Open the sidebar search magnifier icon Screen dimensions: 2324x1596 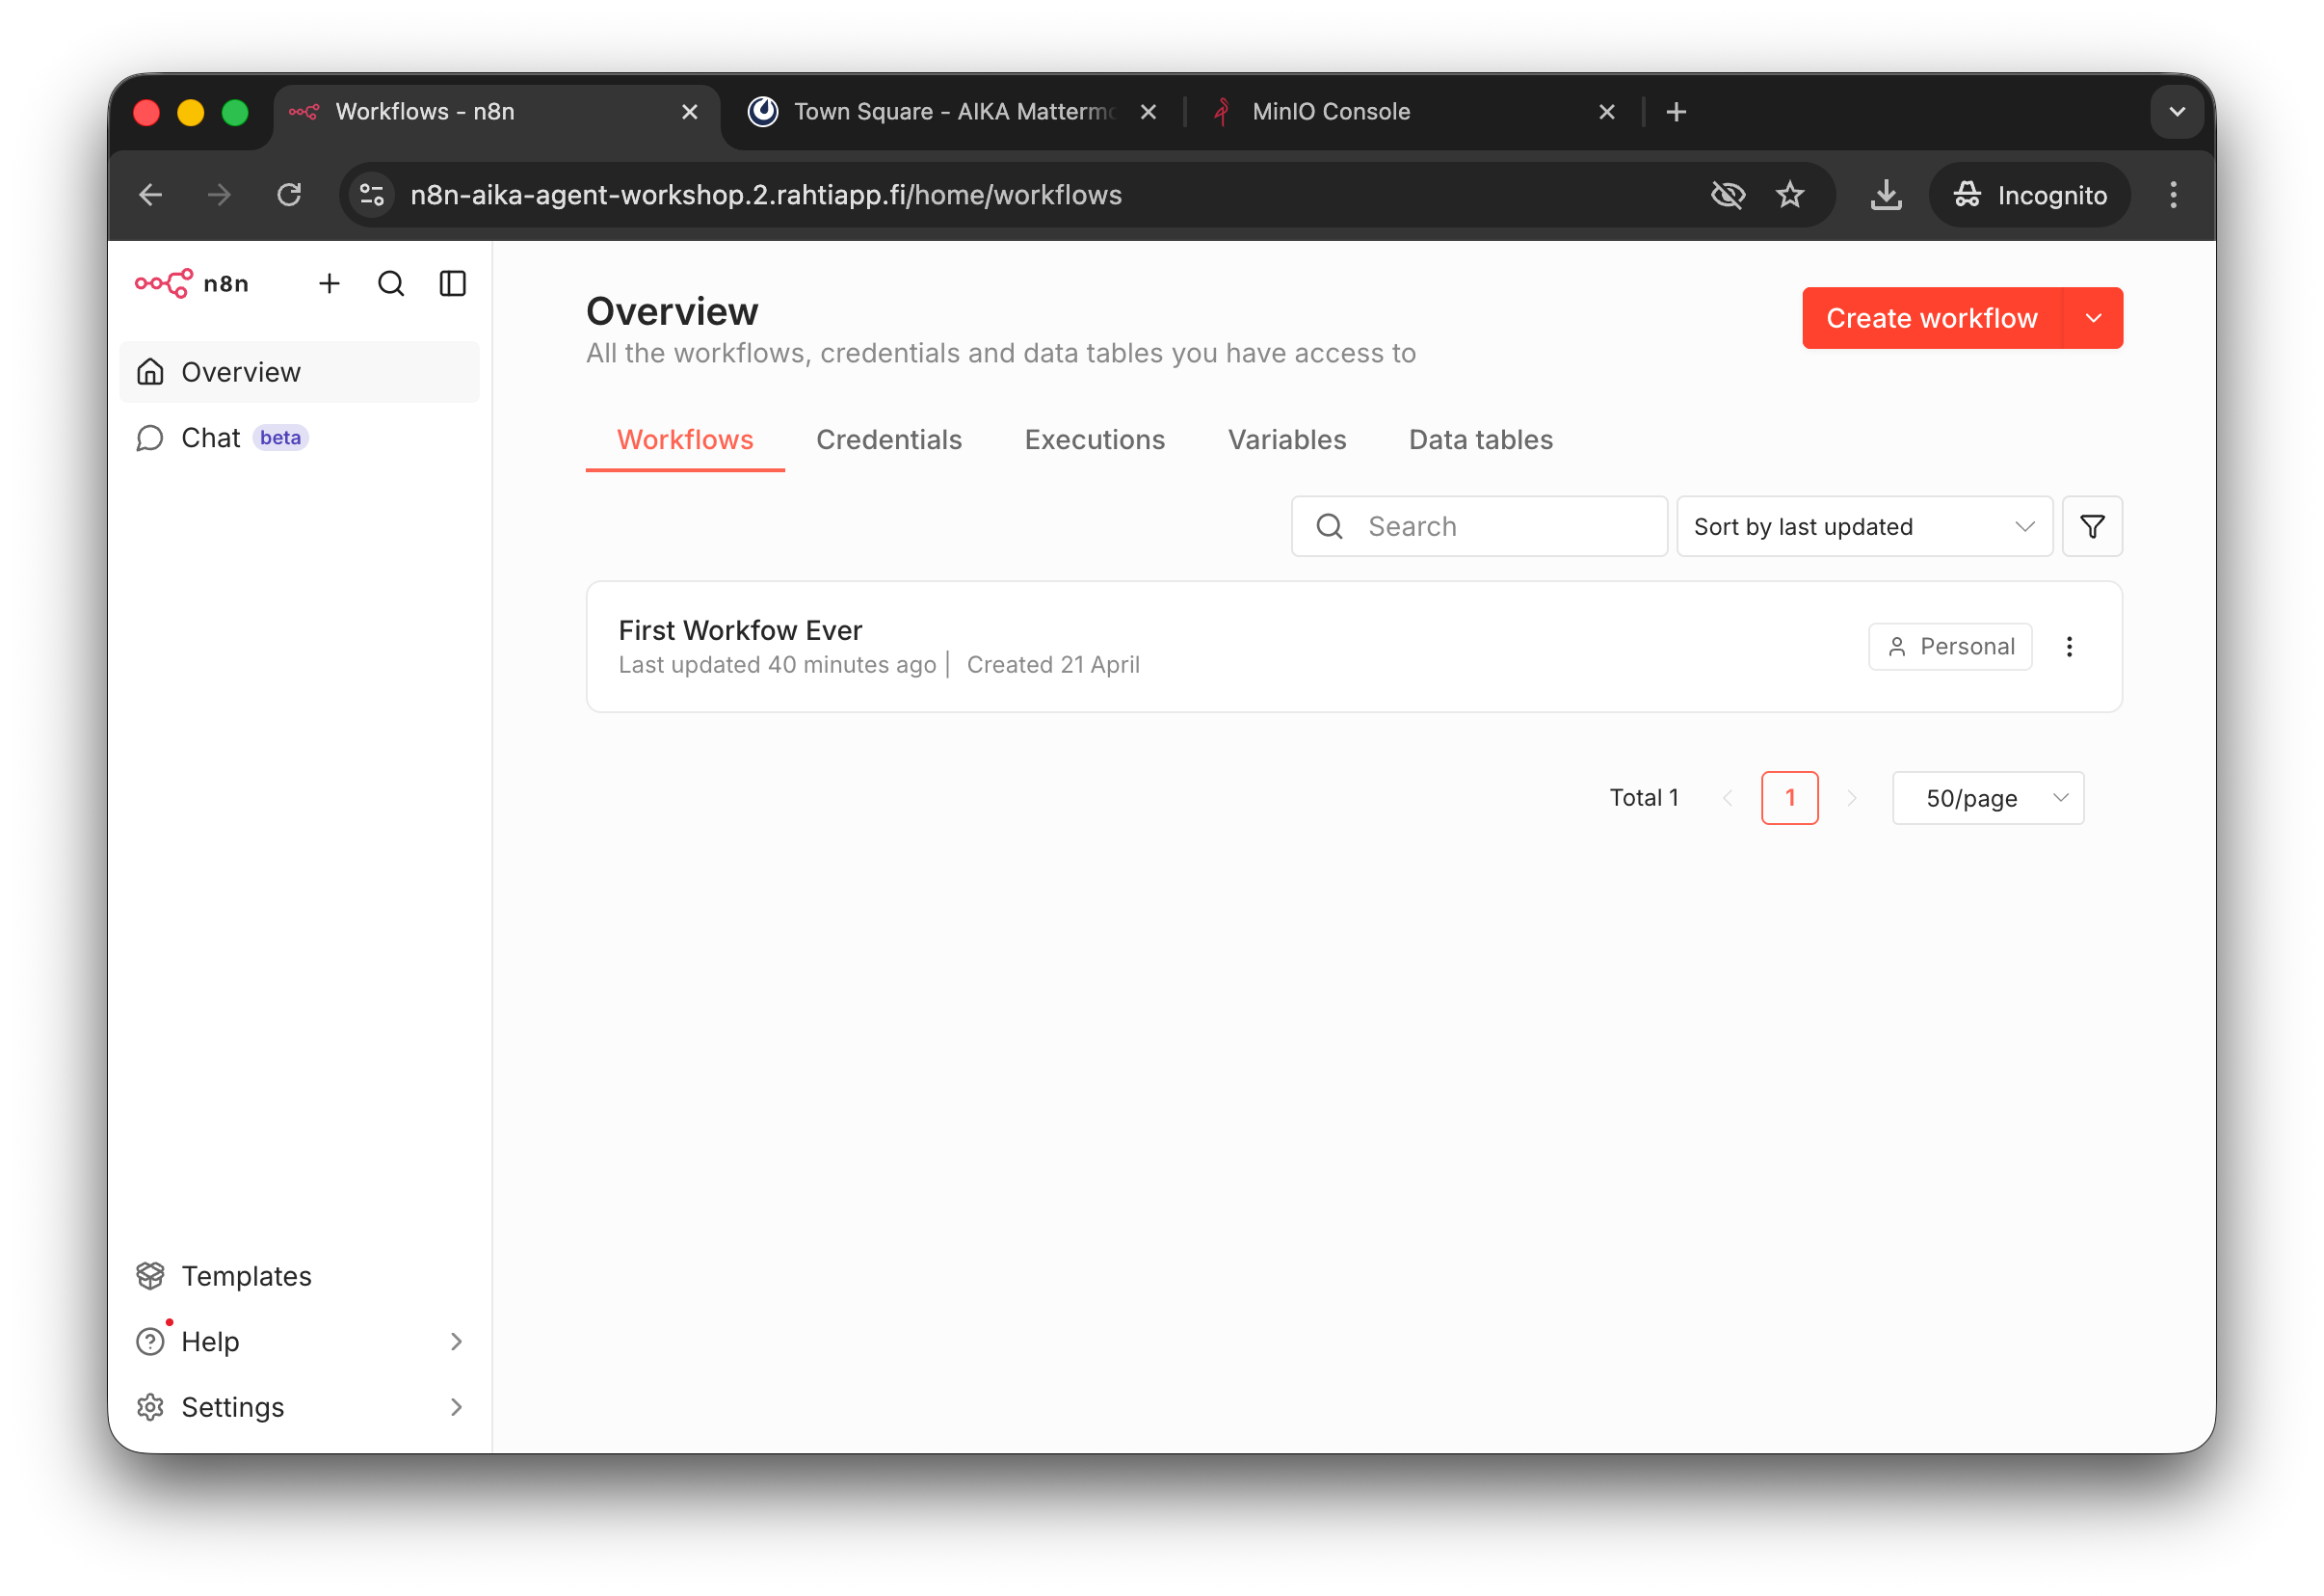coord(391,284)
